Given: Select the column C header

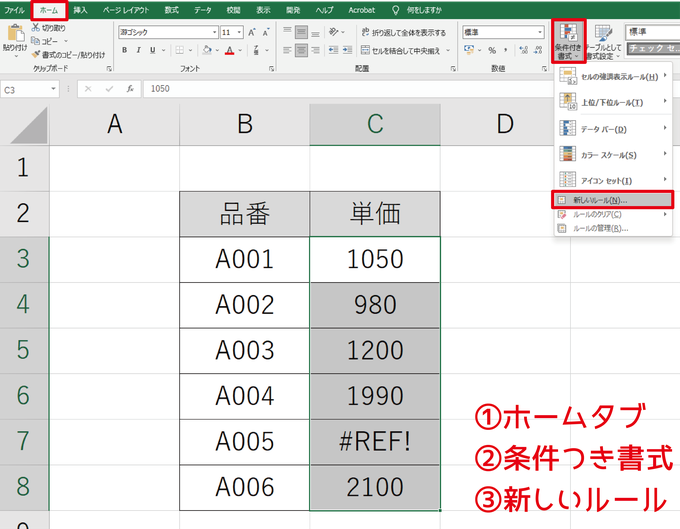Looking at the screenshot, I should (375, 124).
